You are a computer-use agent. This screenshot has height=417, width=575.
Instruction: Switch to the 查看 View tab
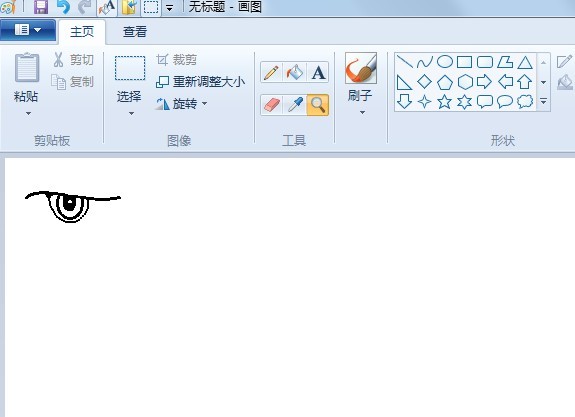(135, 32)
